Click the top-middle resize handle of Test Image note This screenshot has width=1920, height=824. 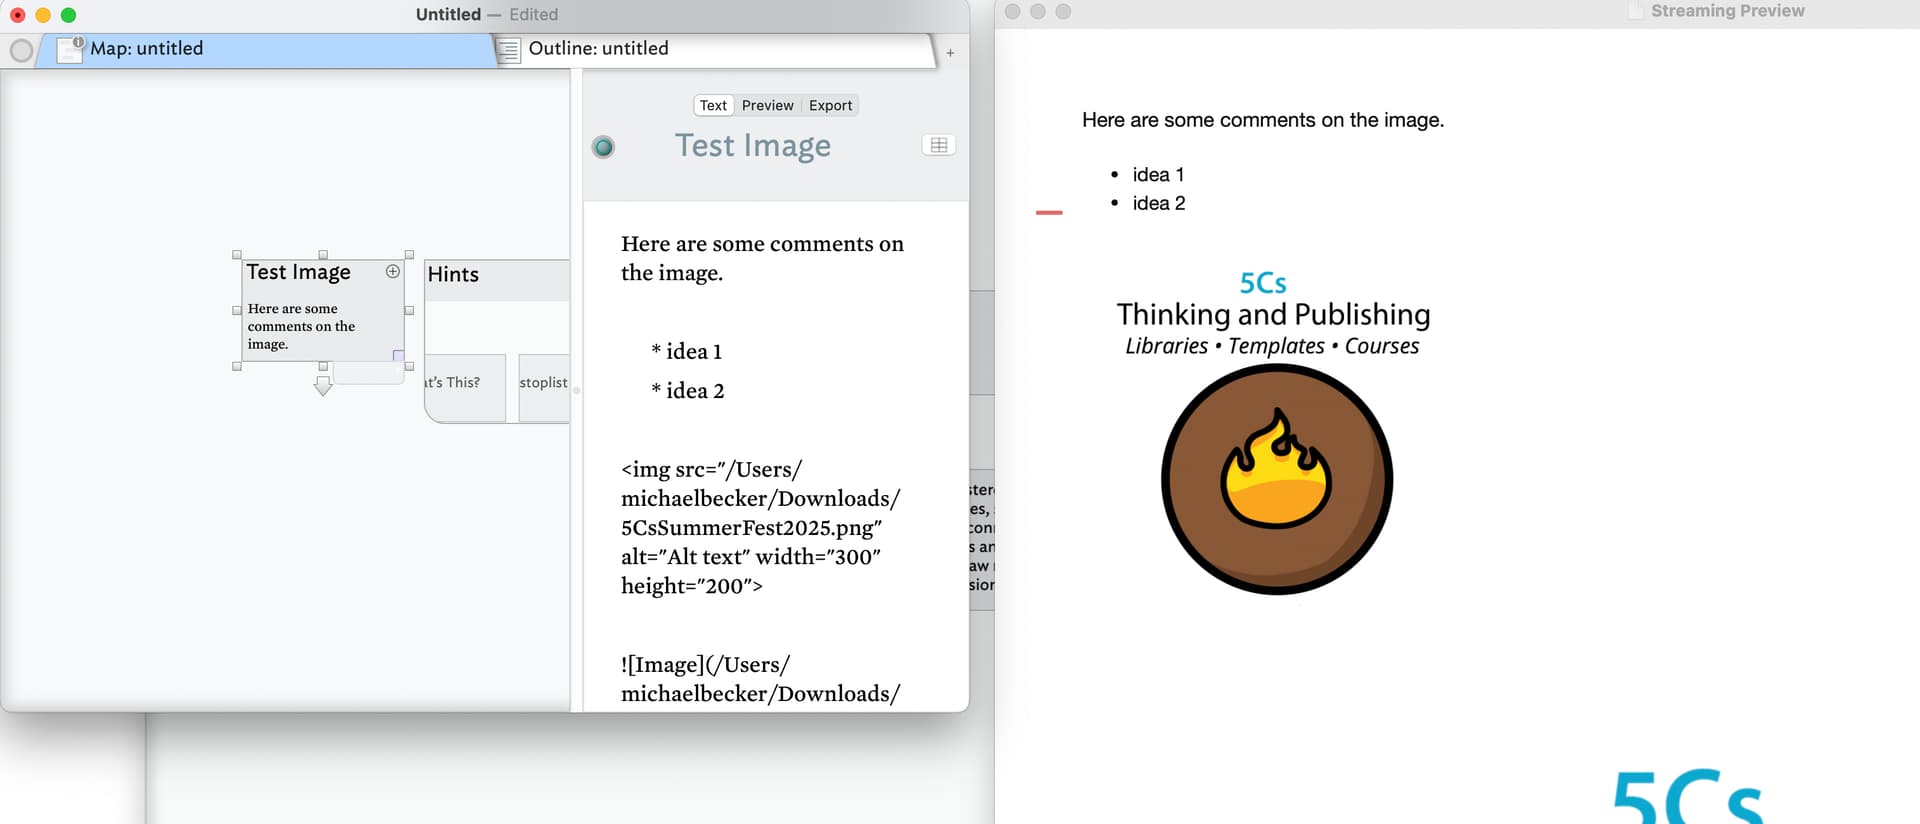click(323, 255)
